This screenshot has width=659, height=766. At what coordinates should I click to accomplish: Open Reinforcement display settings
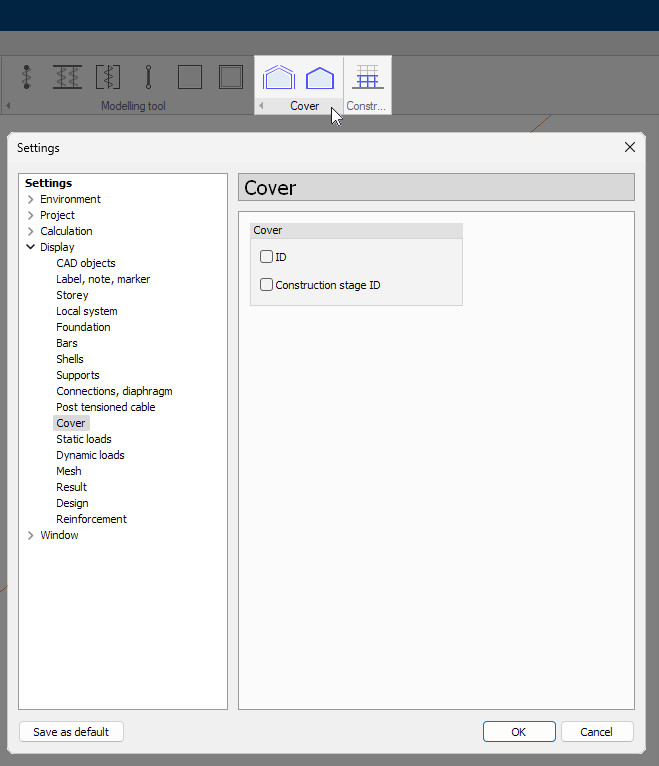(x=91, y=519)
